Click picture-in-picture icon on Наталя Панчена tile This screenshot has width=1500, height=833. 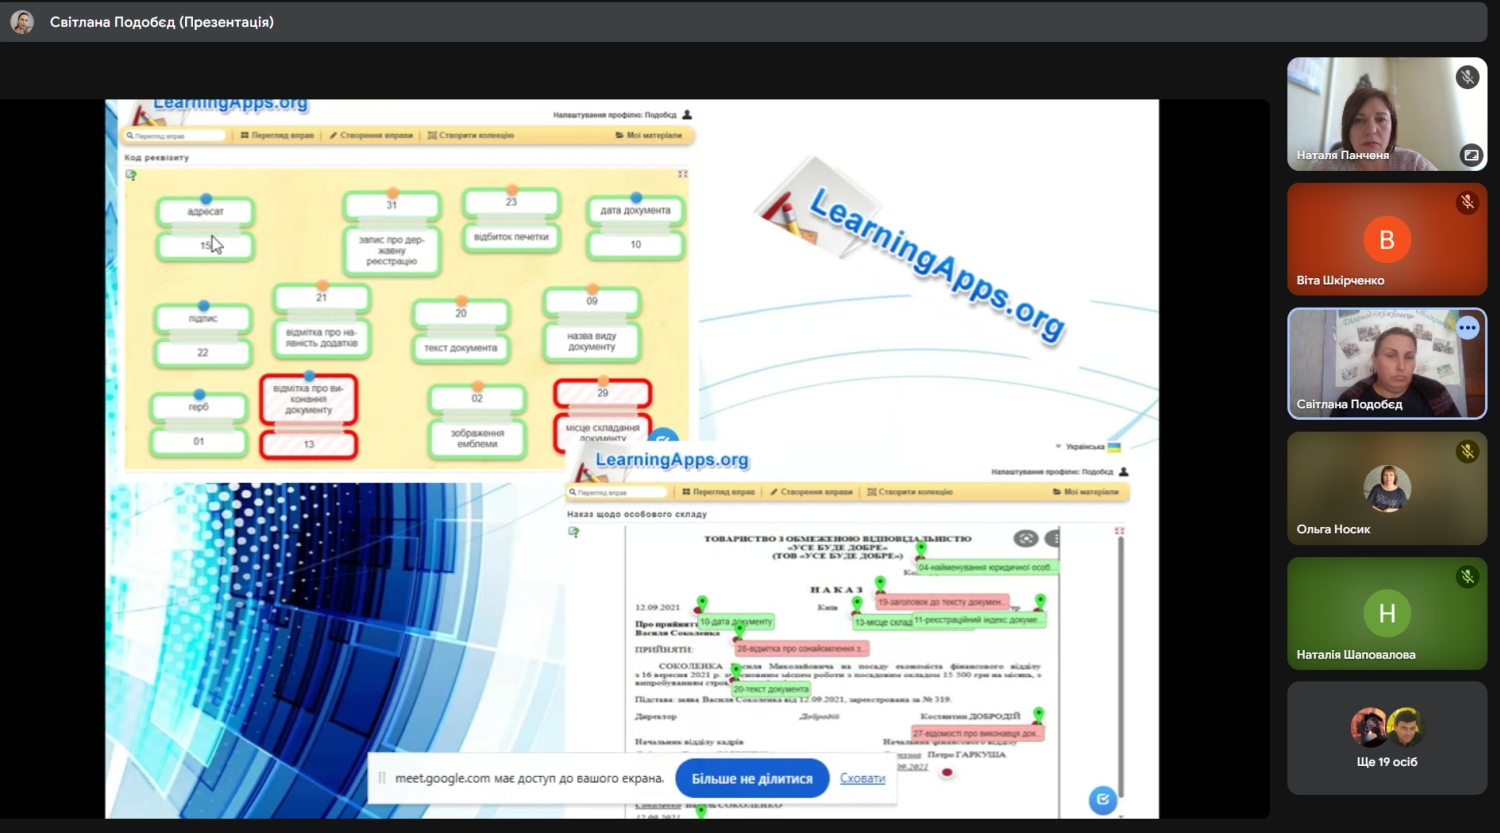(x=1471, y=155)
